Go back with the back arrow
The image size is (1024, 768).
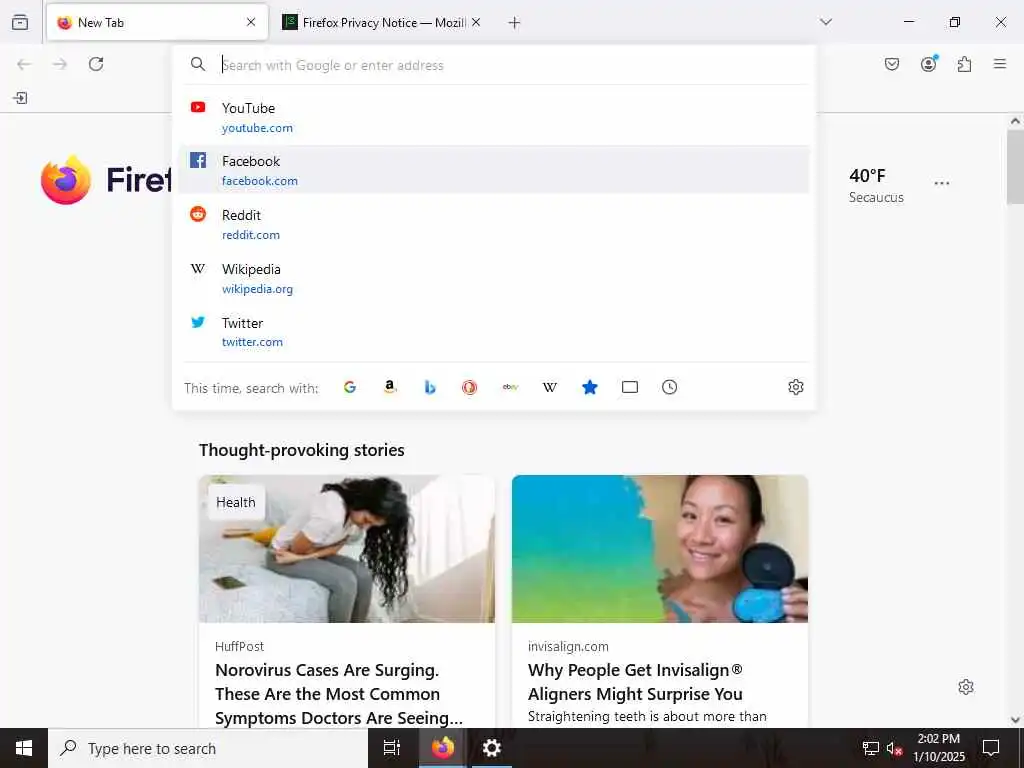click(24, 64)
